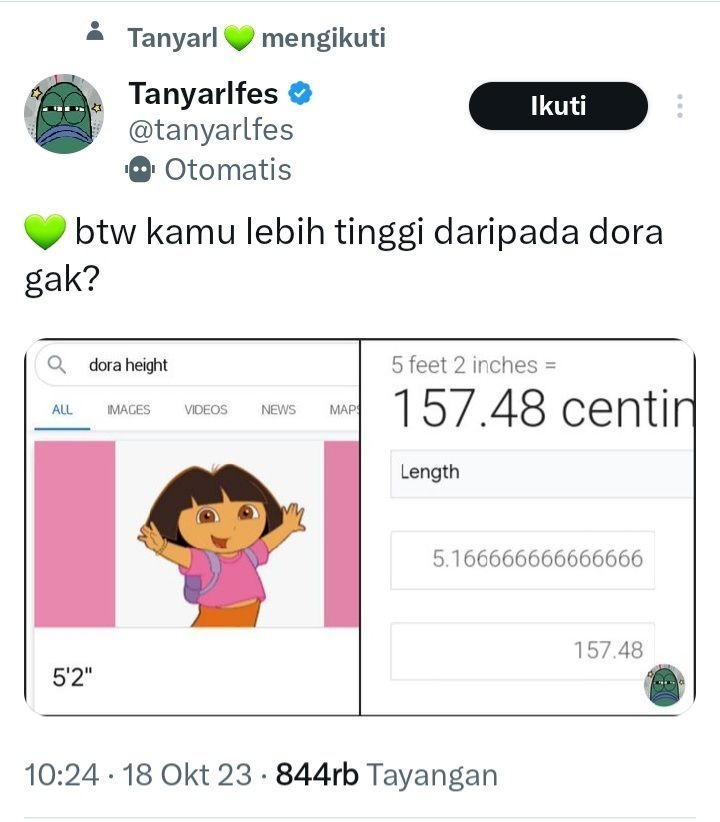Select the NEWS search tab
This screenshot has width=720, height=822.
(278, 409)
